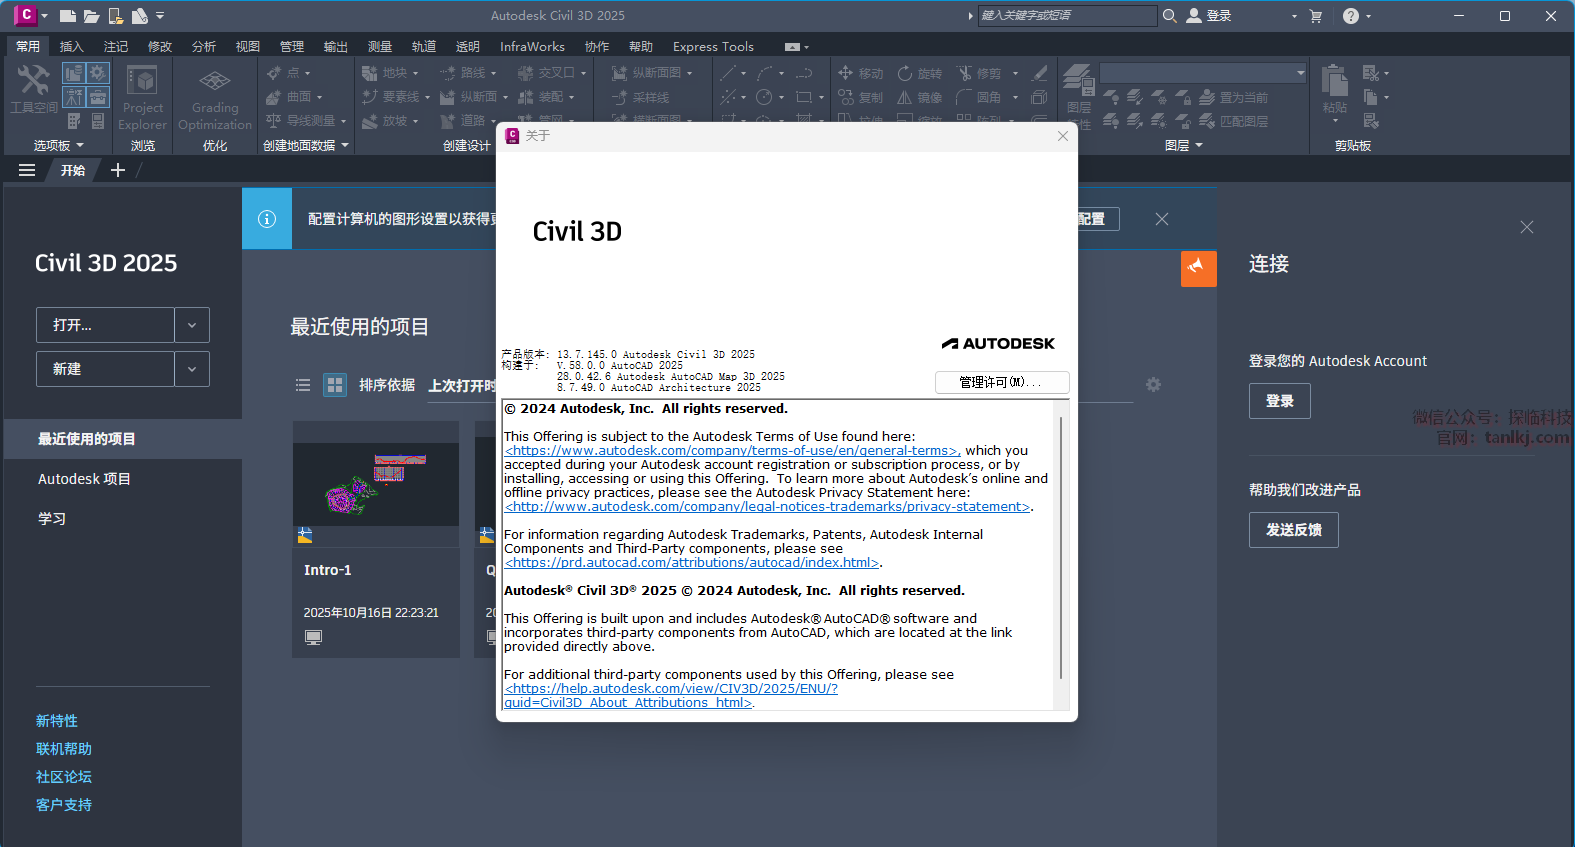
Task: Expand the Create Ground Data (创建地面数据) panel
Action: point(306,146)
